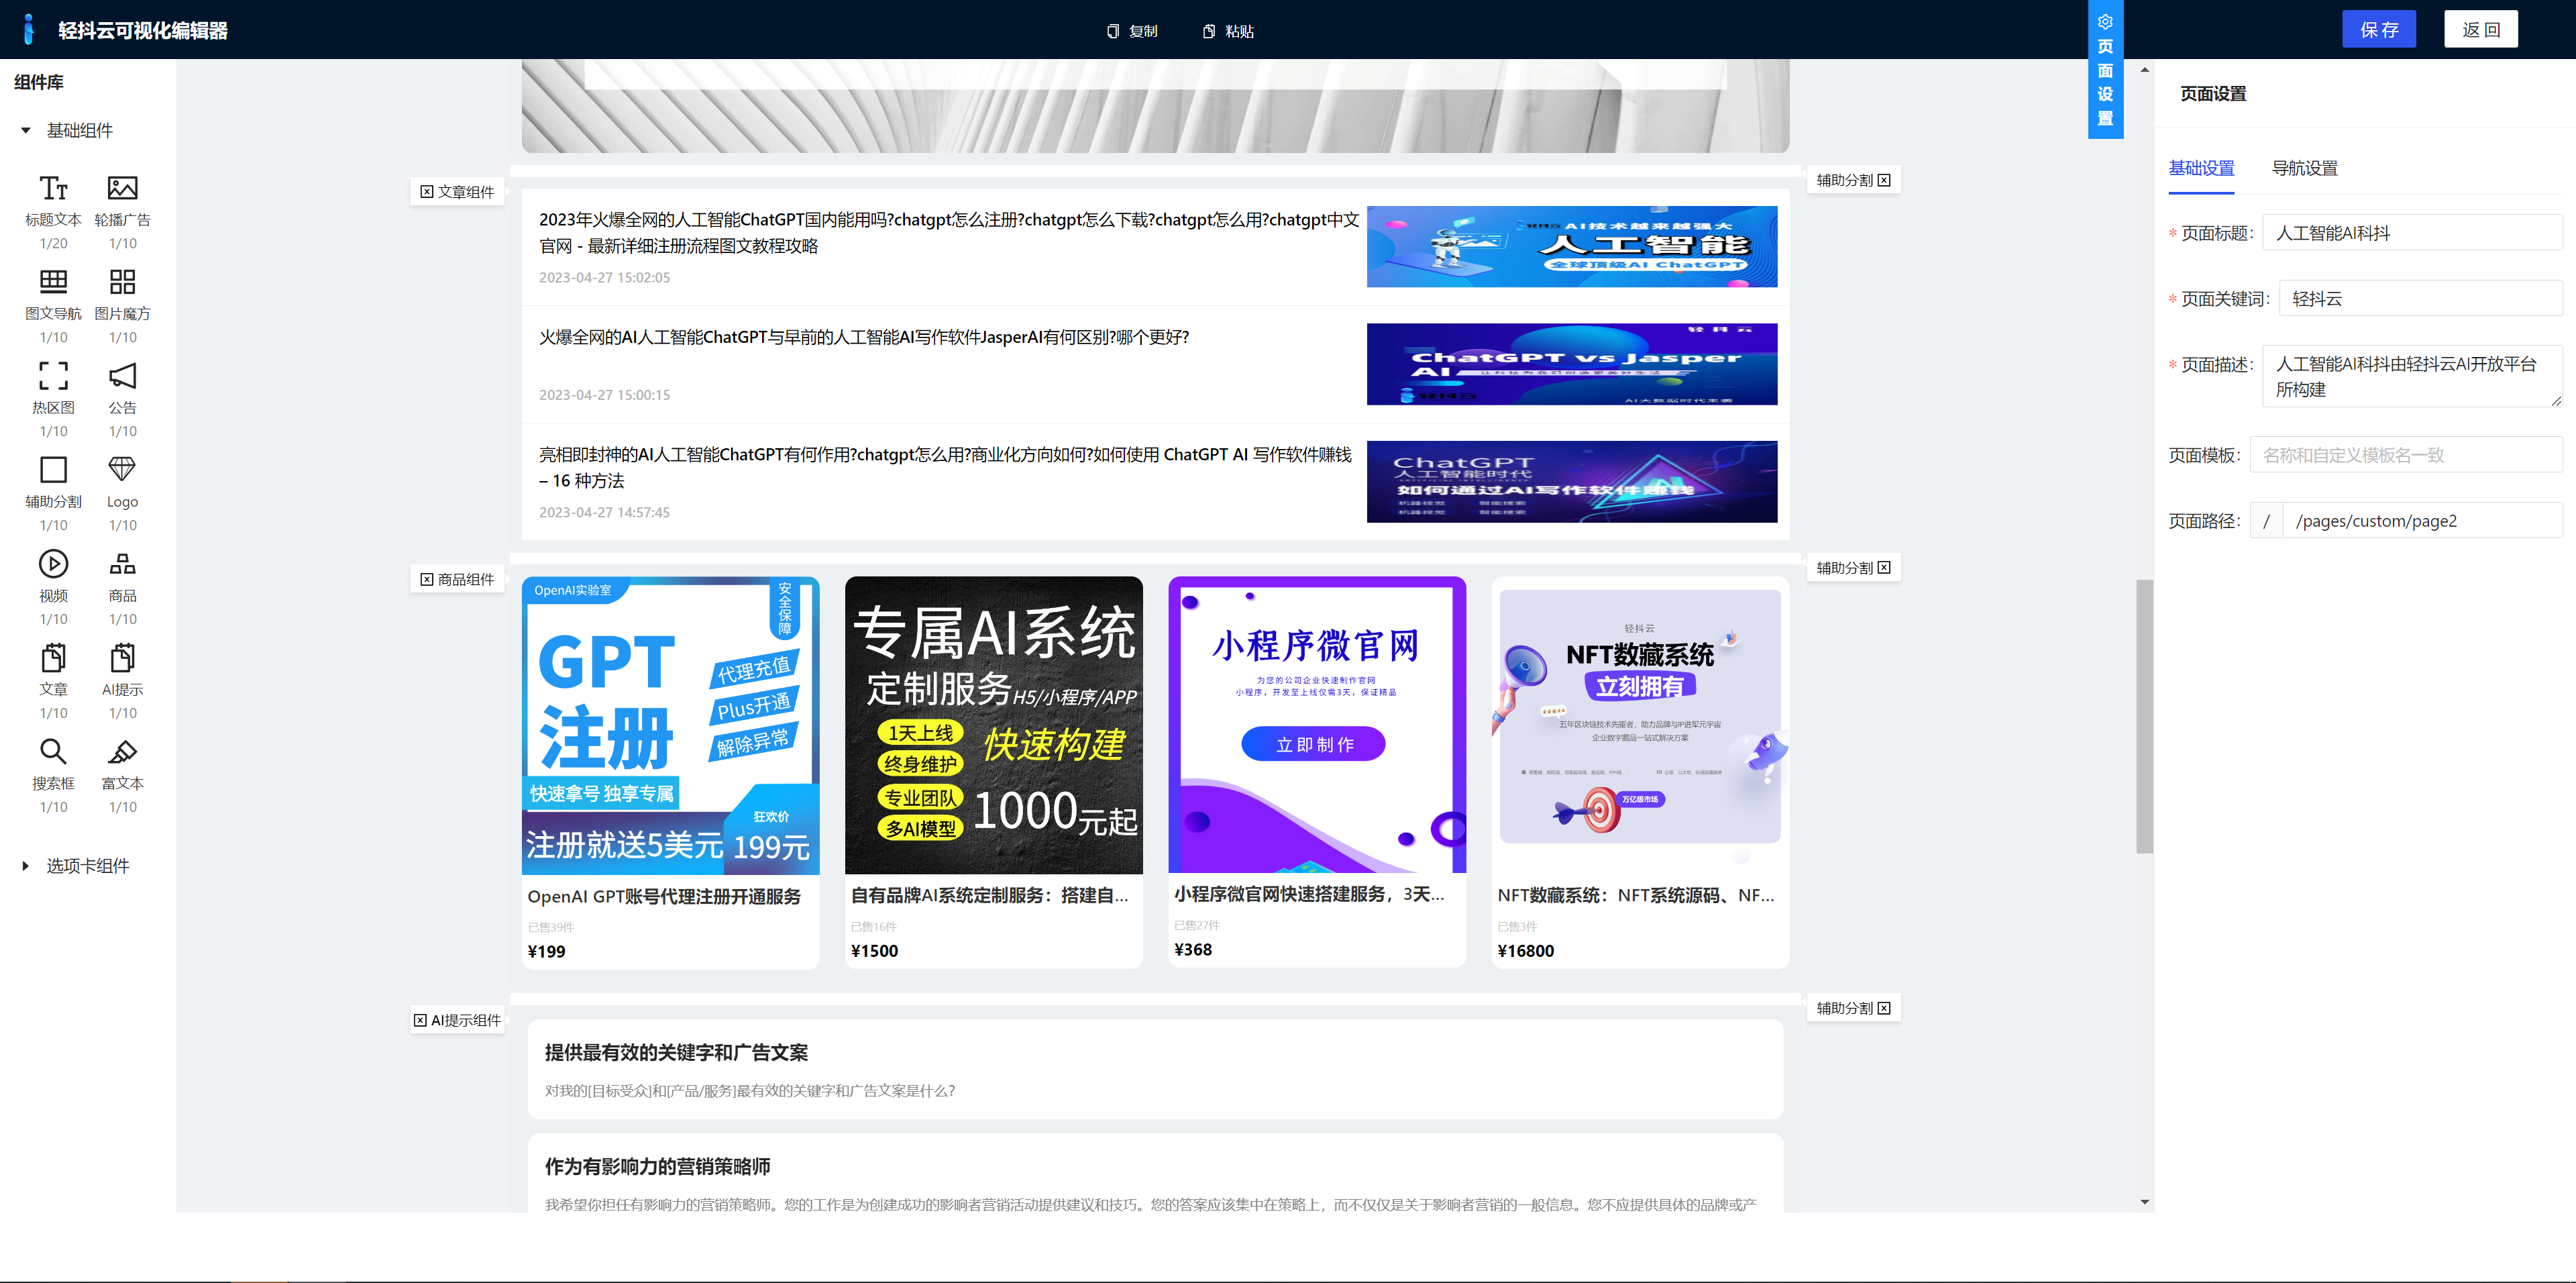Select the 富文本 rich text component
The height and width of the screenshot is (1283, 2576).
(122, 775)
